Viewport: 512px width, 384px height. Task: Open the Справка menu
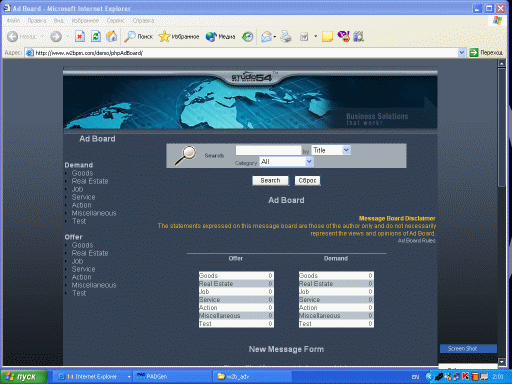143,21
